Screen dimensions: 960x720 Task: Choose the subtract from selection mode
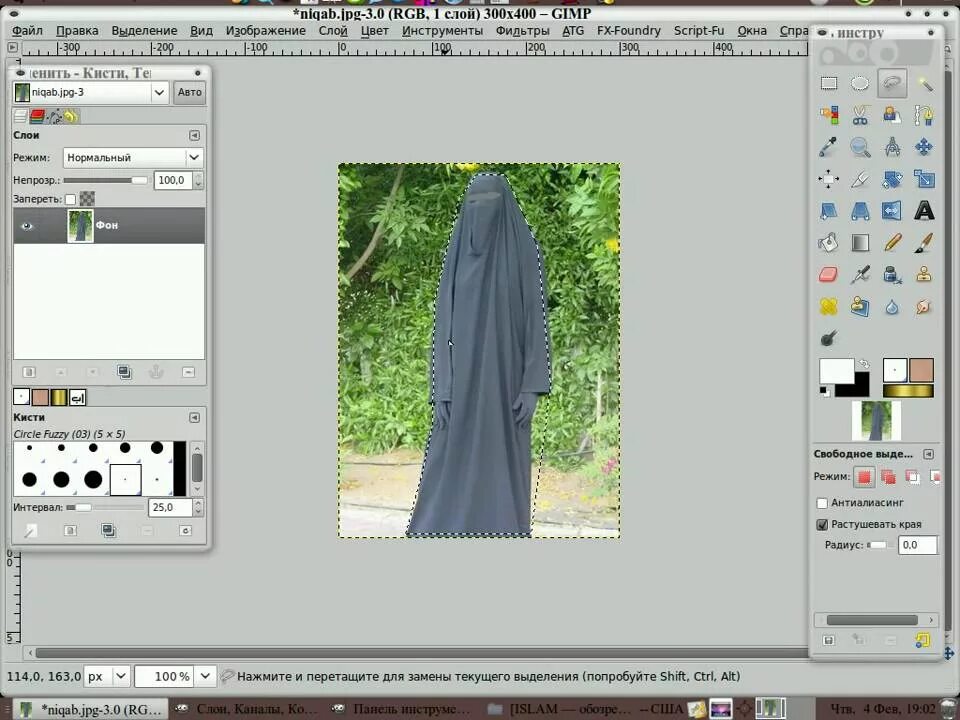point(912,476)
